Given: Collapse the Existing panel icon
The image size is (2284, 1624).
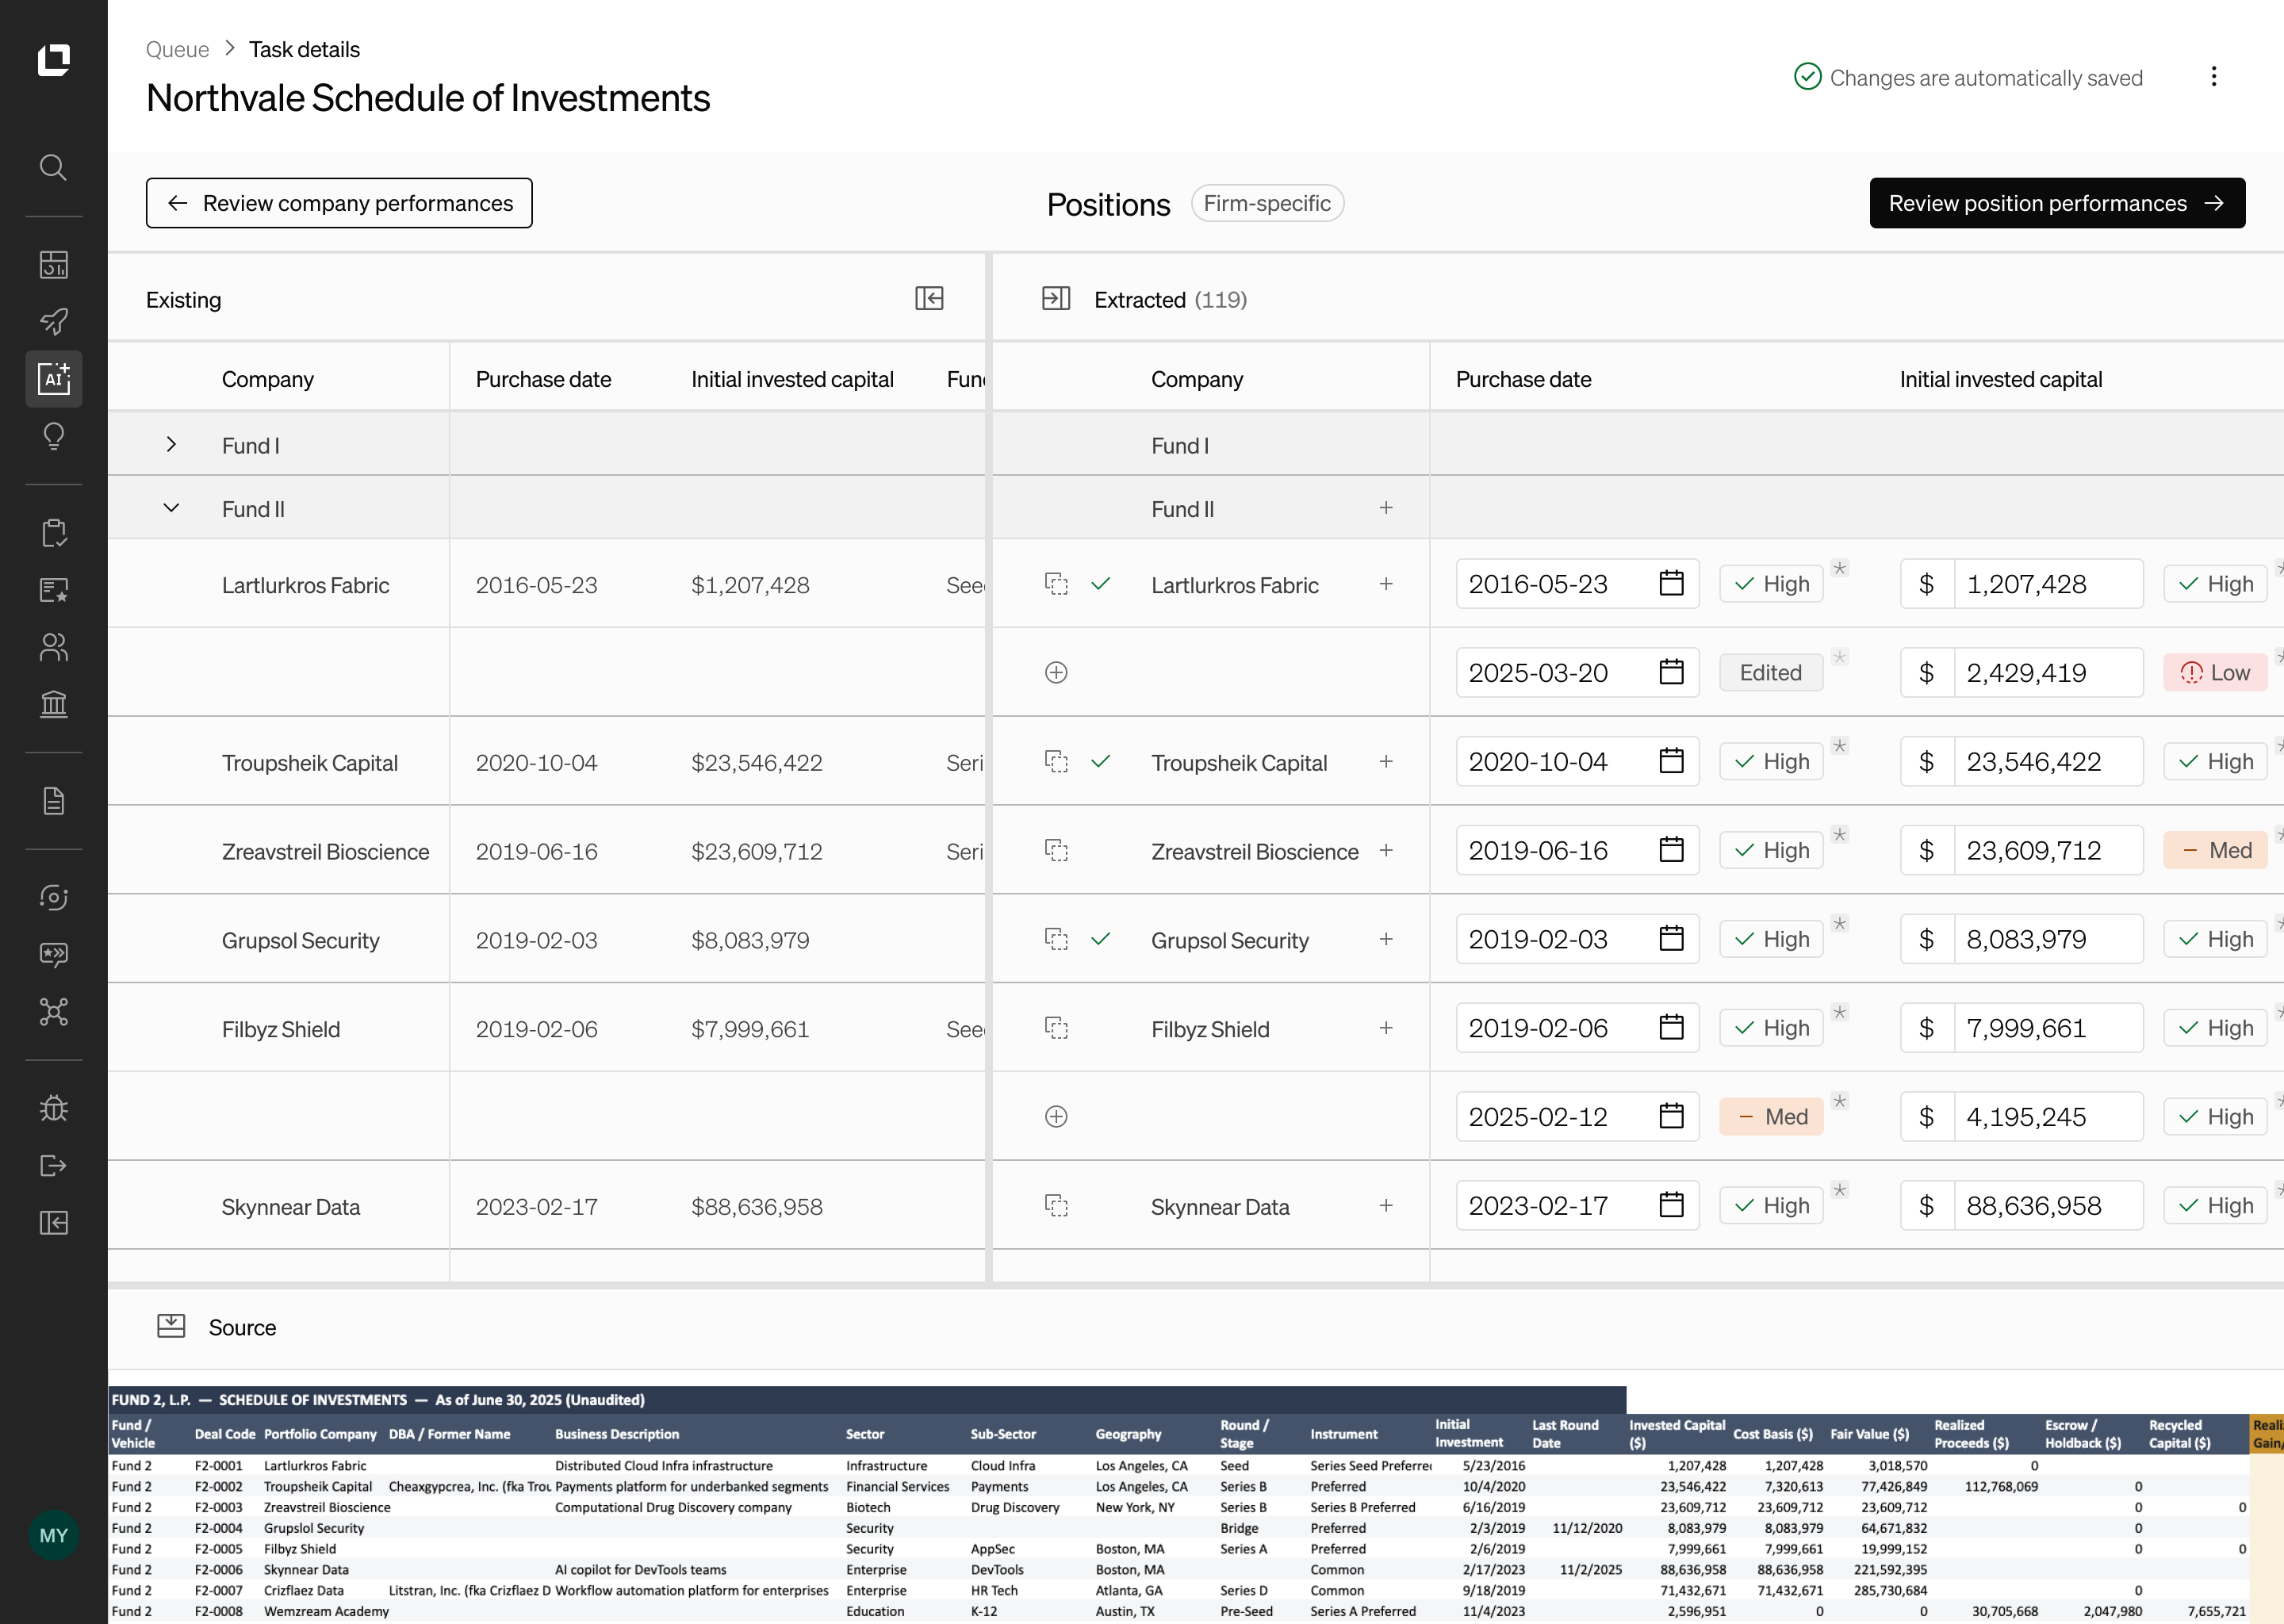Looking at the screenshot, I should (x=929, y=299).
